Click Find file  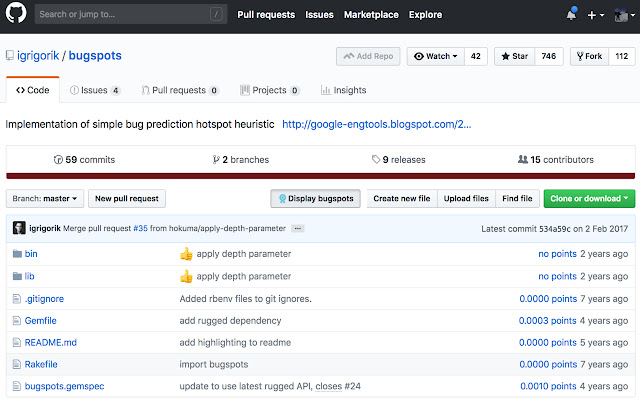pyautogui.click(x=517, y=198)
